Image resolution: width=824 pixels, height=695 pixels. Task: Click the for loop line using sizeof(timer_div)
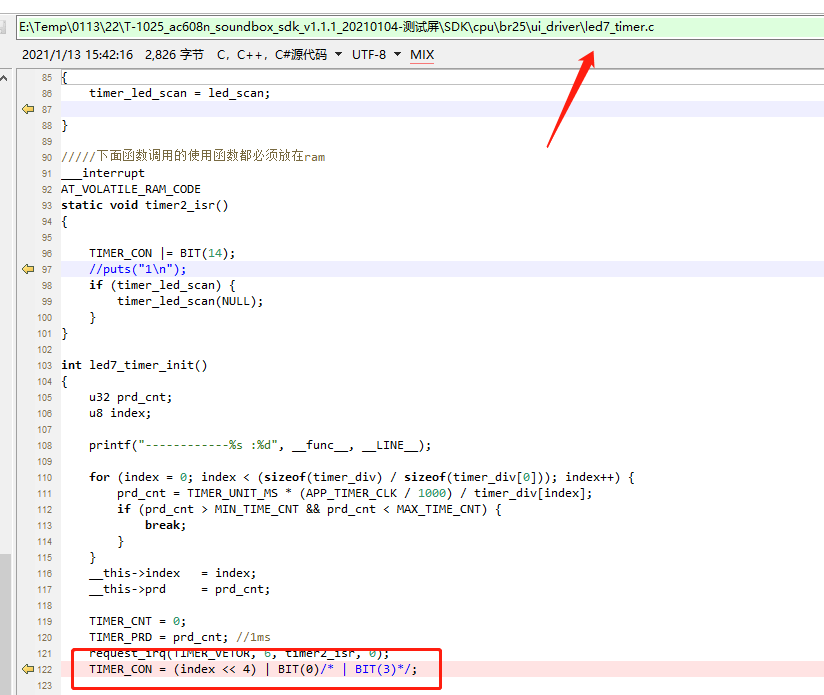(362, 478)
